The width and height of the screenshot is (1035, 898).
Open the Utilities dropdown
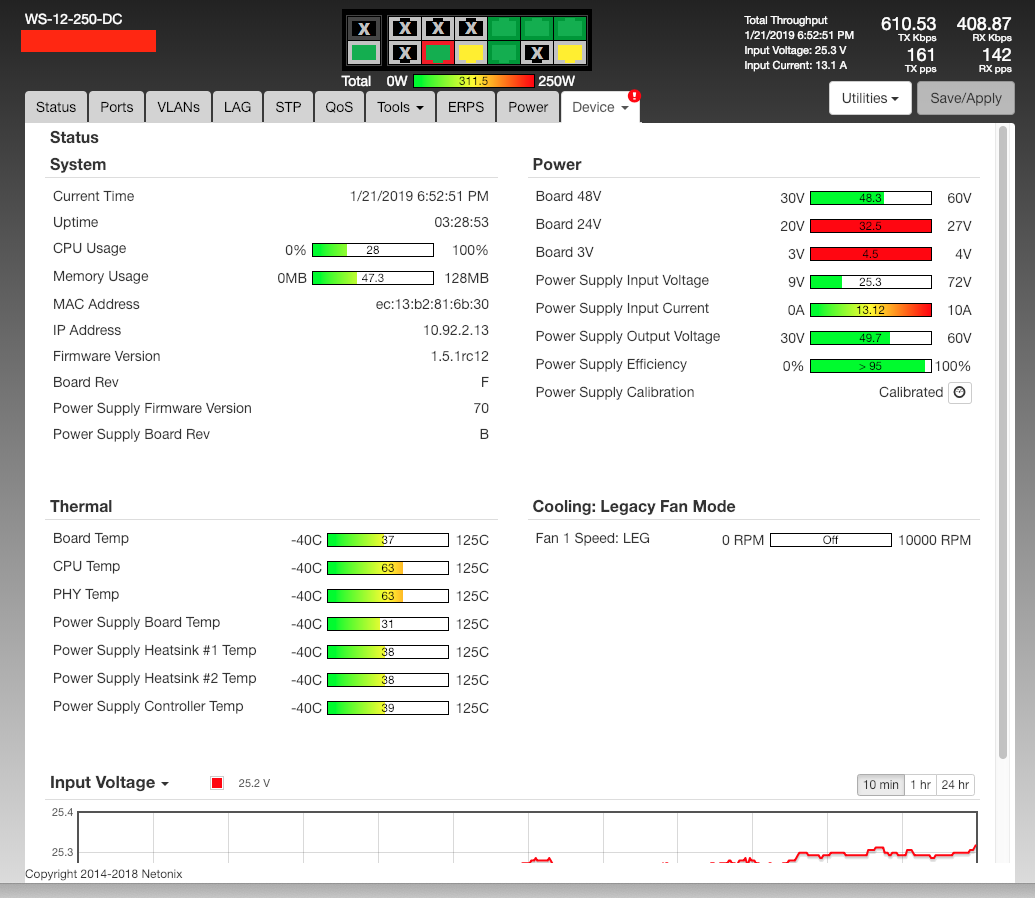(x=869, y=98)
